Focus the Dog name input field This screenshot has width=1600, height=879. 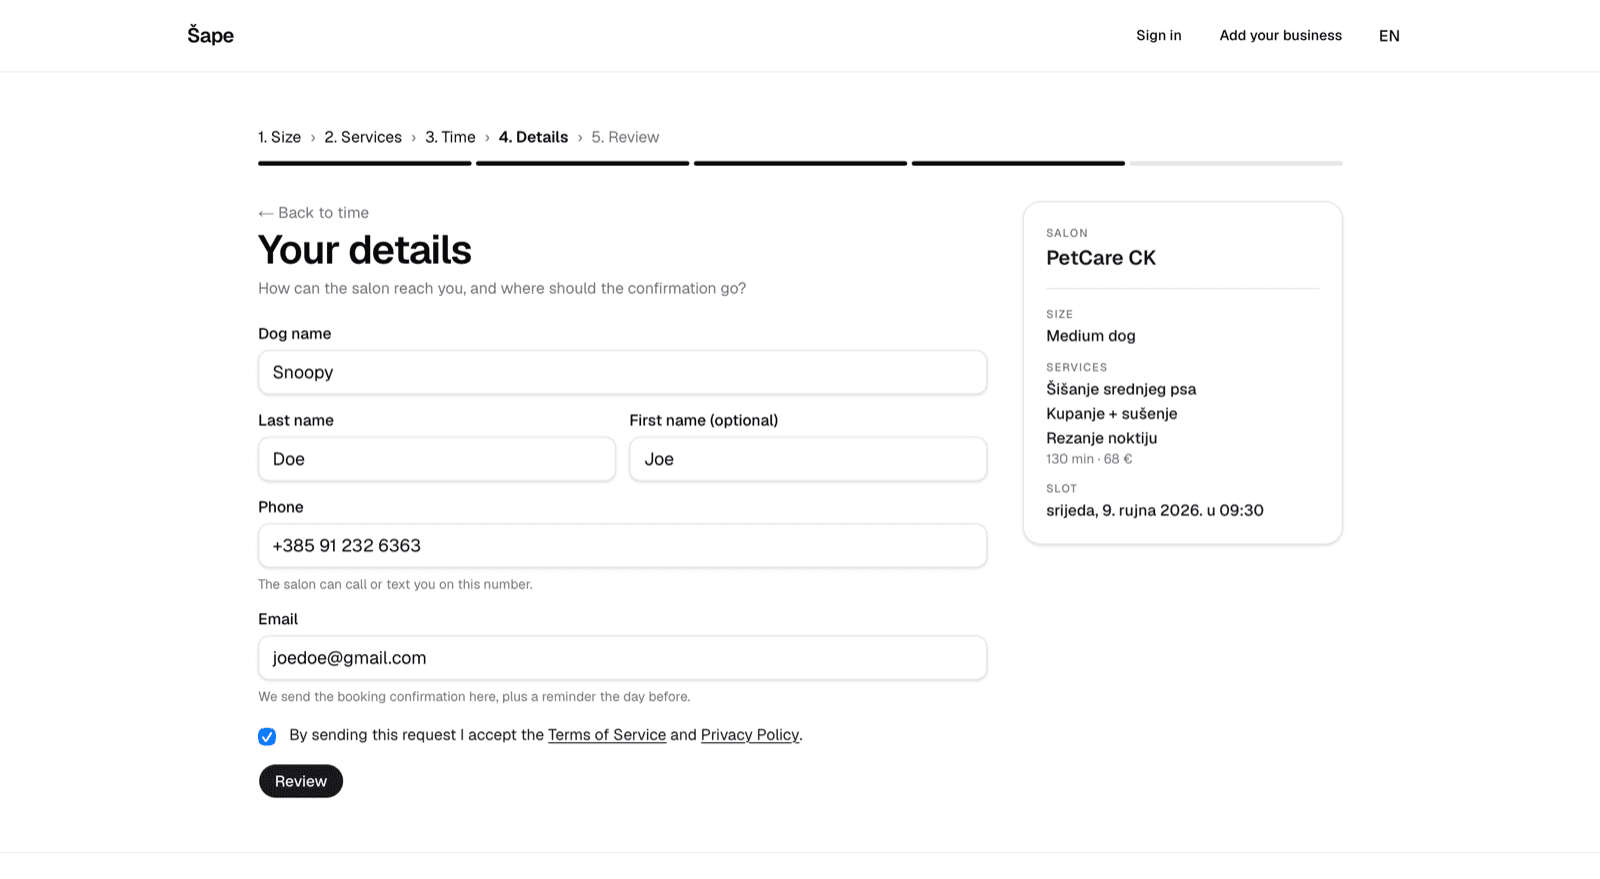622,372
